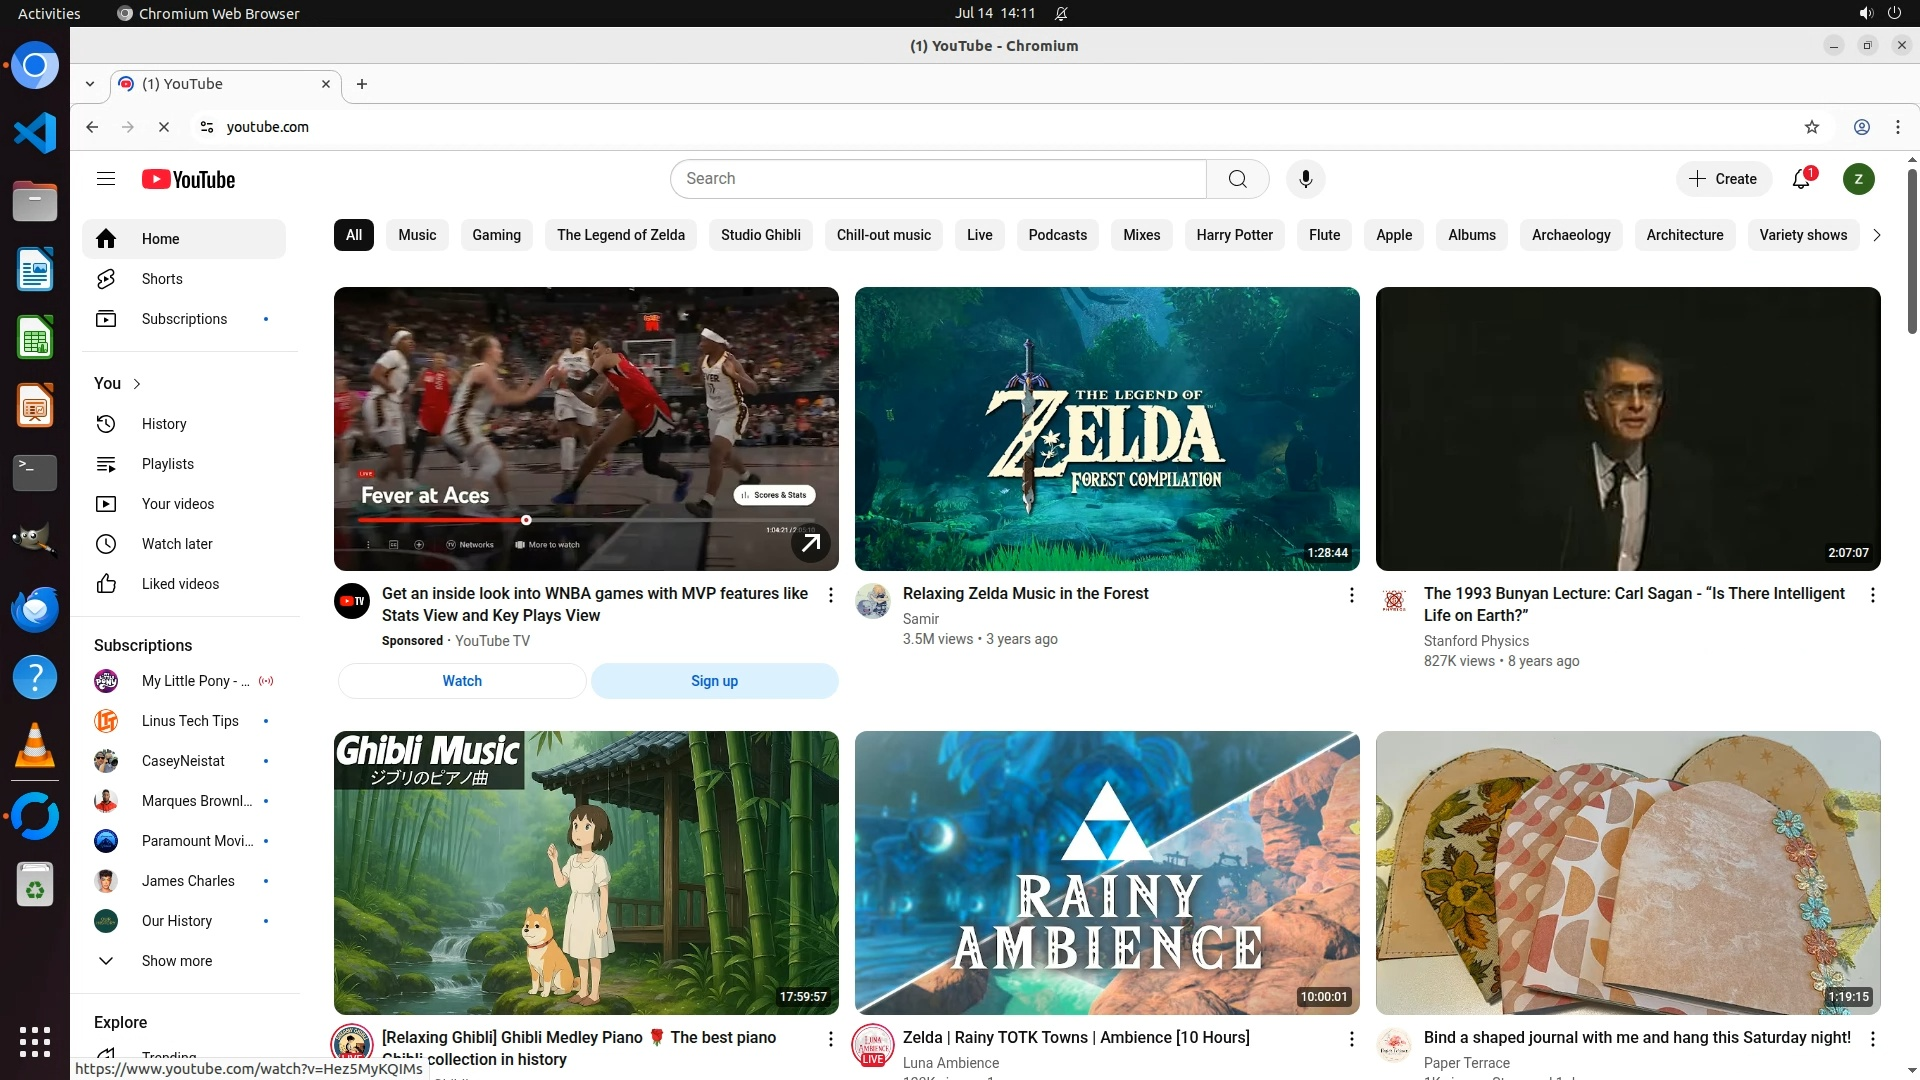The image size is (1920, 1080).
Task: Open the Carl Sagan lecture thumbnail
Action: tap(1627, 429)
